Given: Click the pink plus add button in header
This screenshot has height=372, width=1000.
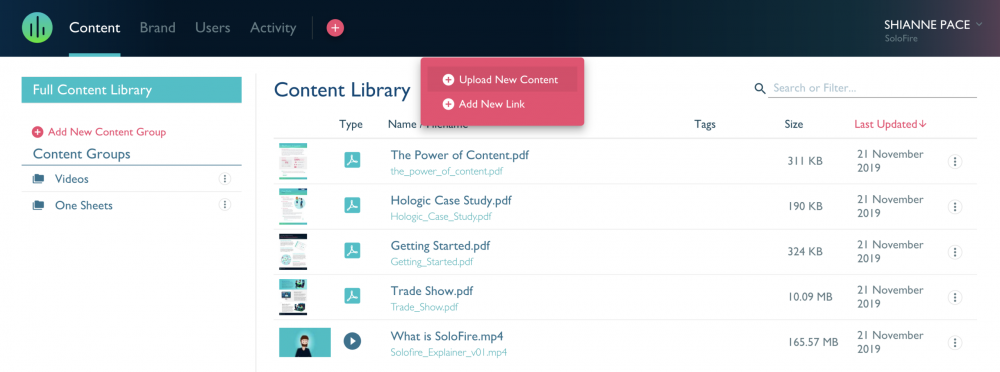Looking at the screenshot, I should click(335, 27).
